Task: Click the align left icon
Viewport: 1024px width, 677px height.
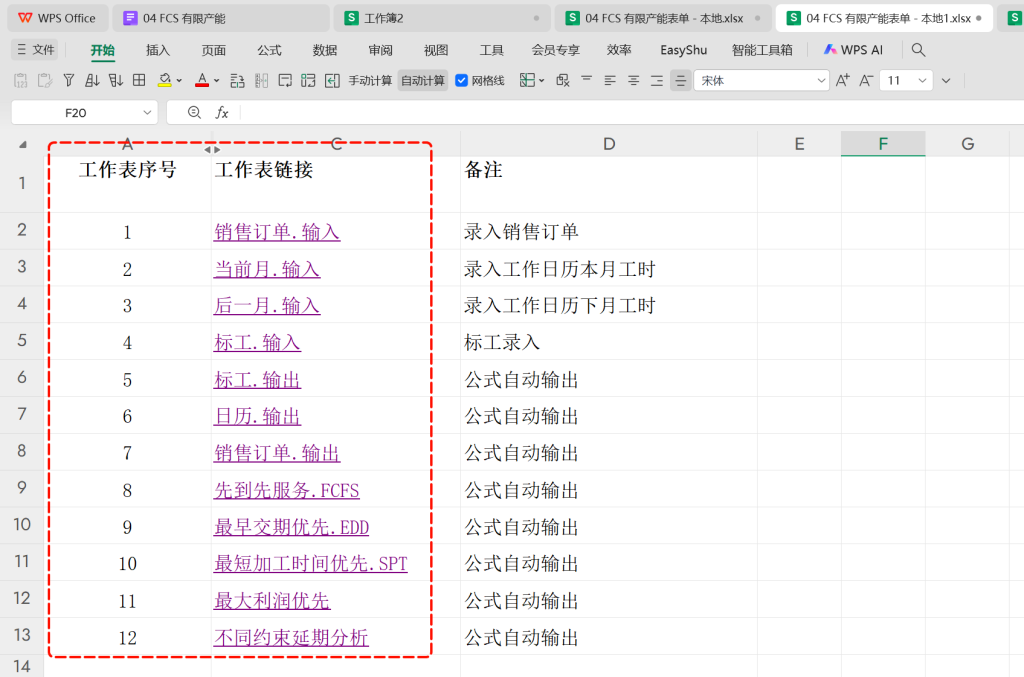Action: tap(610, 80)
